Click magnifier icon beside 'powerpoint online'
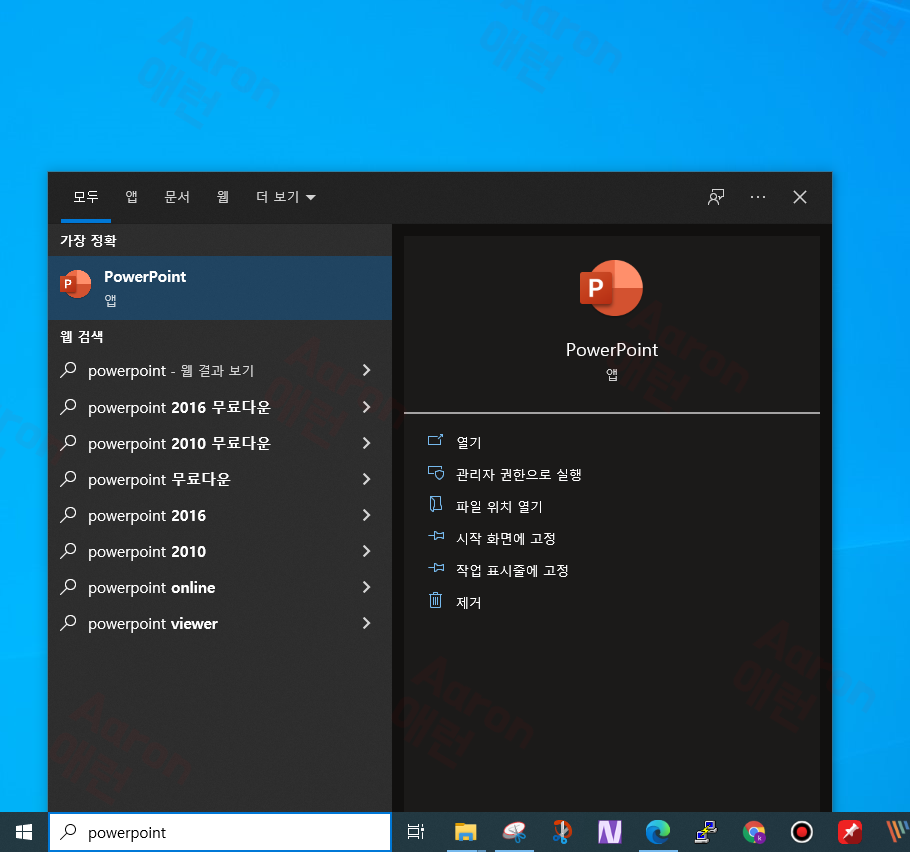The height and width of the screenshot is (852, 910). pos(68,587)
